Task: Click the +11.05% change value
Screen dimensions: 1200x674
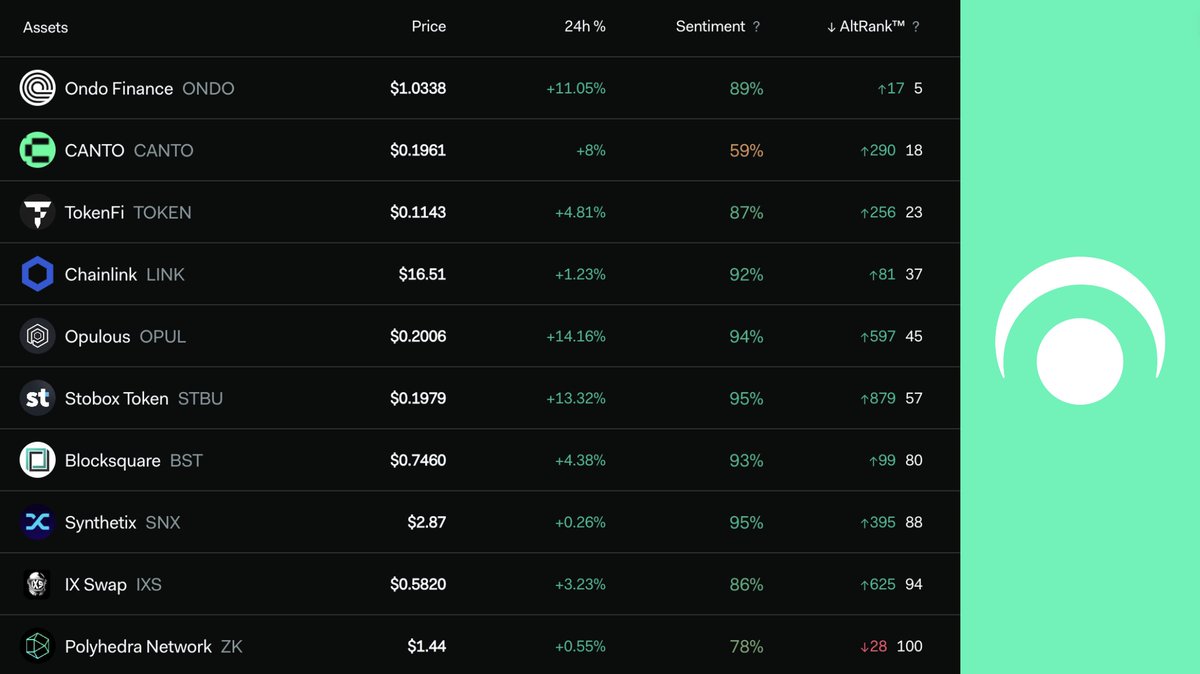Action: [576, 88]
